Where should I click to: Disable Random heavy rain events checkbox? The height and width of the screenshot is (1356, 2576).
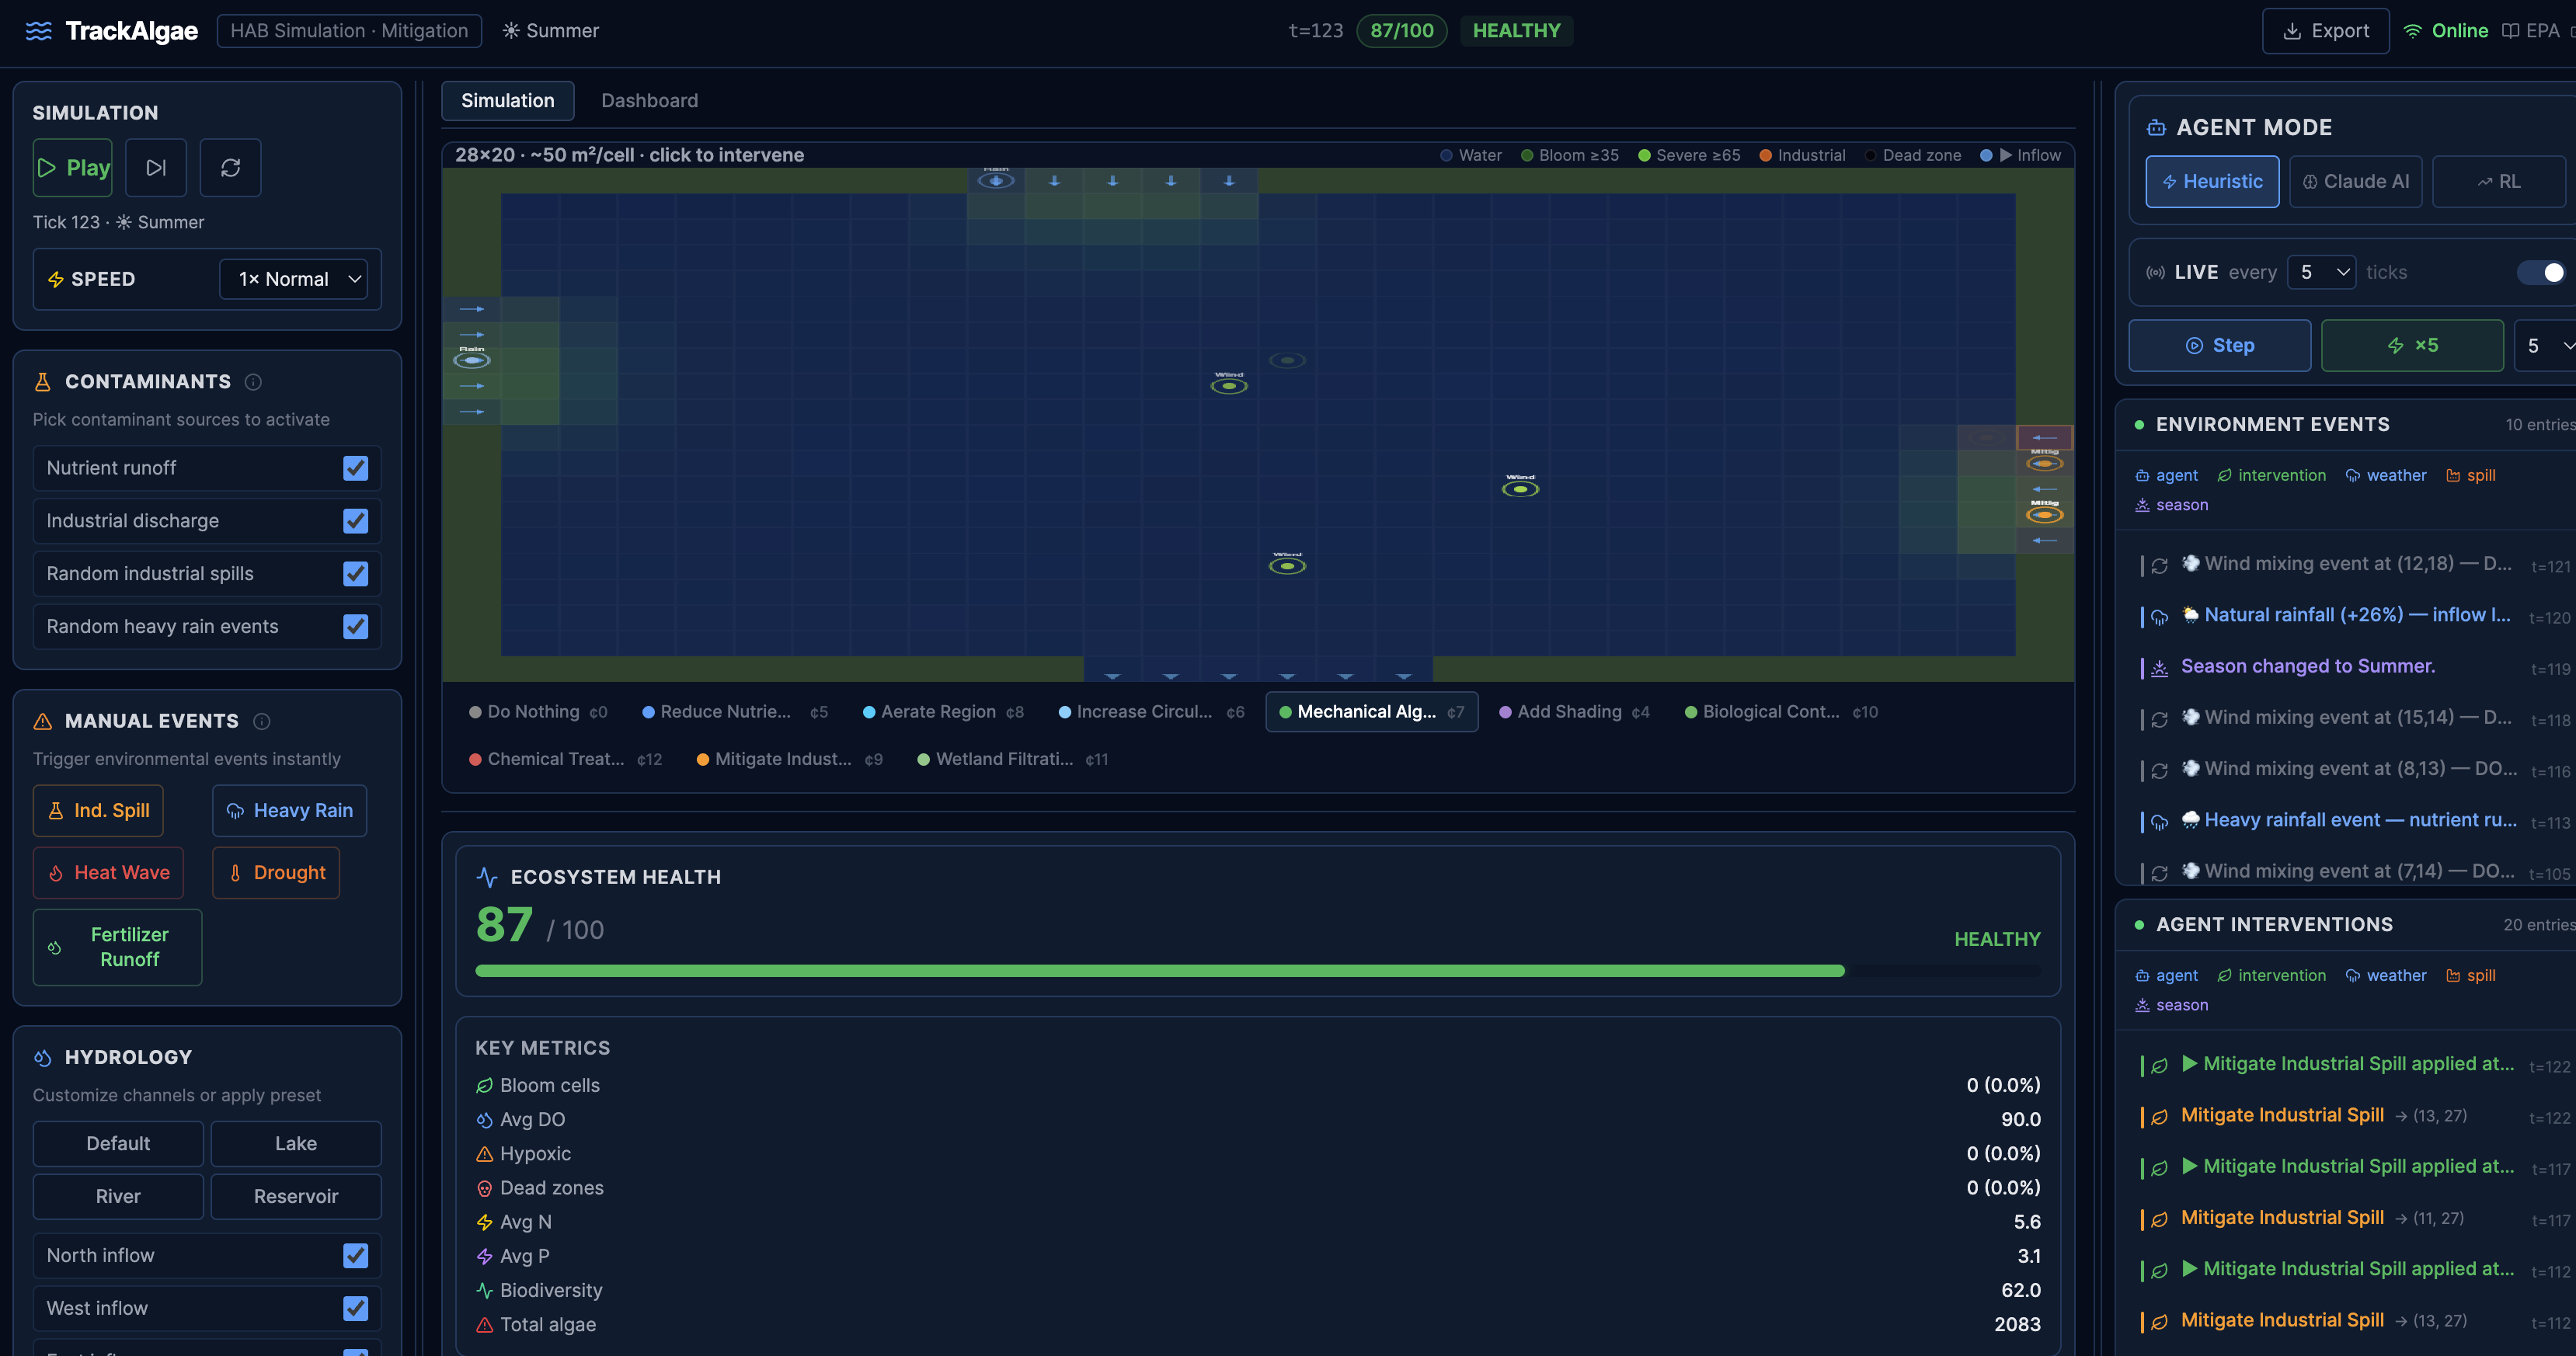355,626
